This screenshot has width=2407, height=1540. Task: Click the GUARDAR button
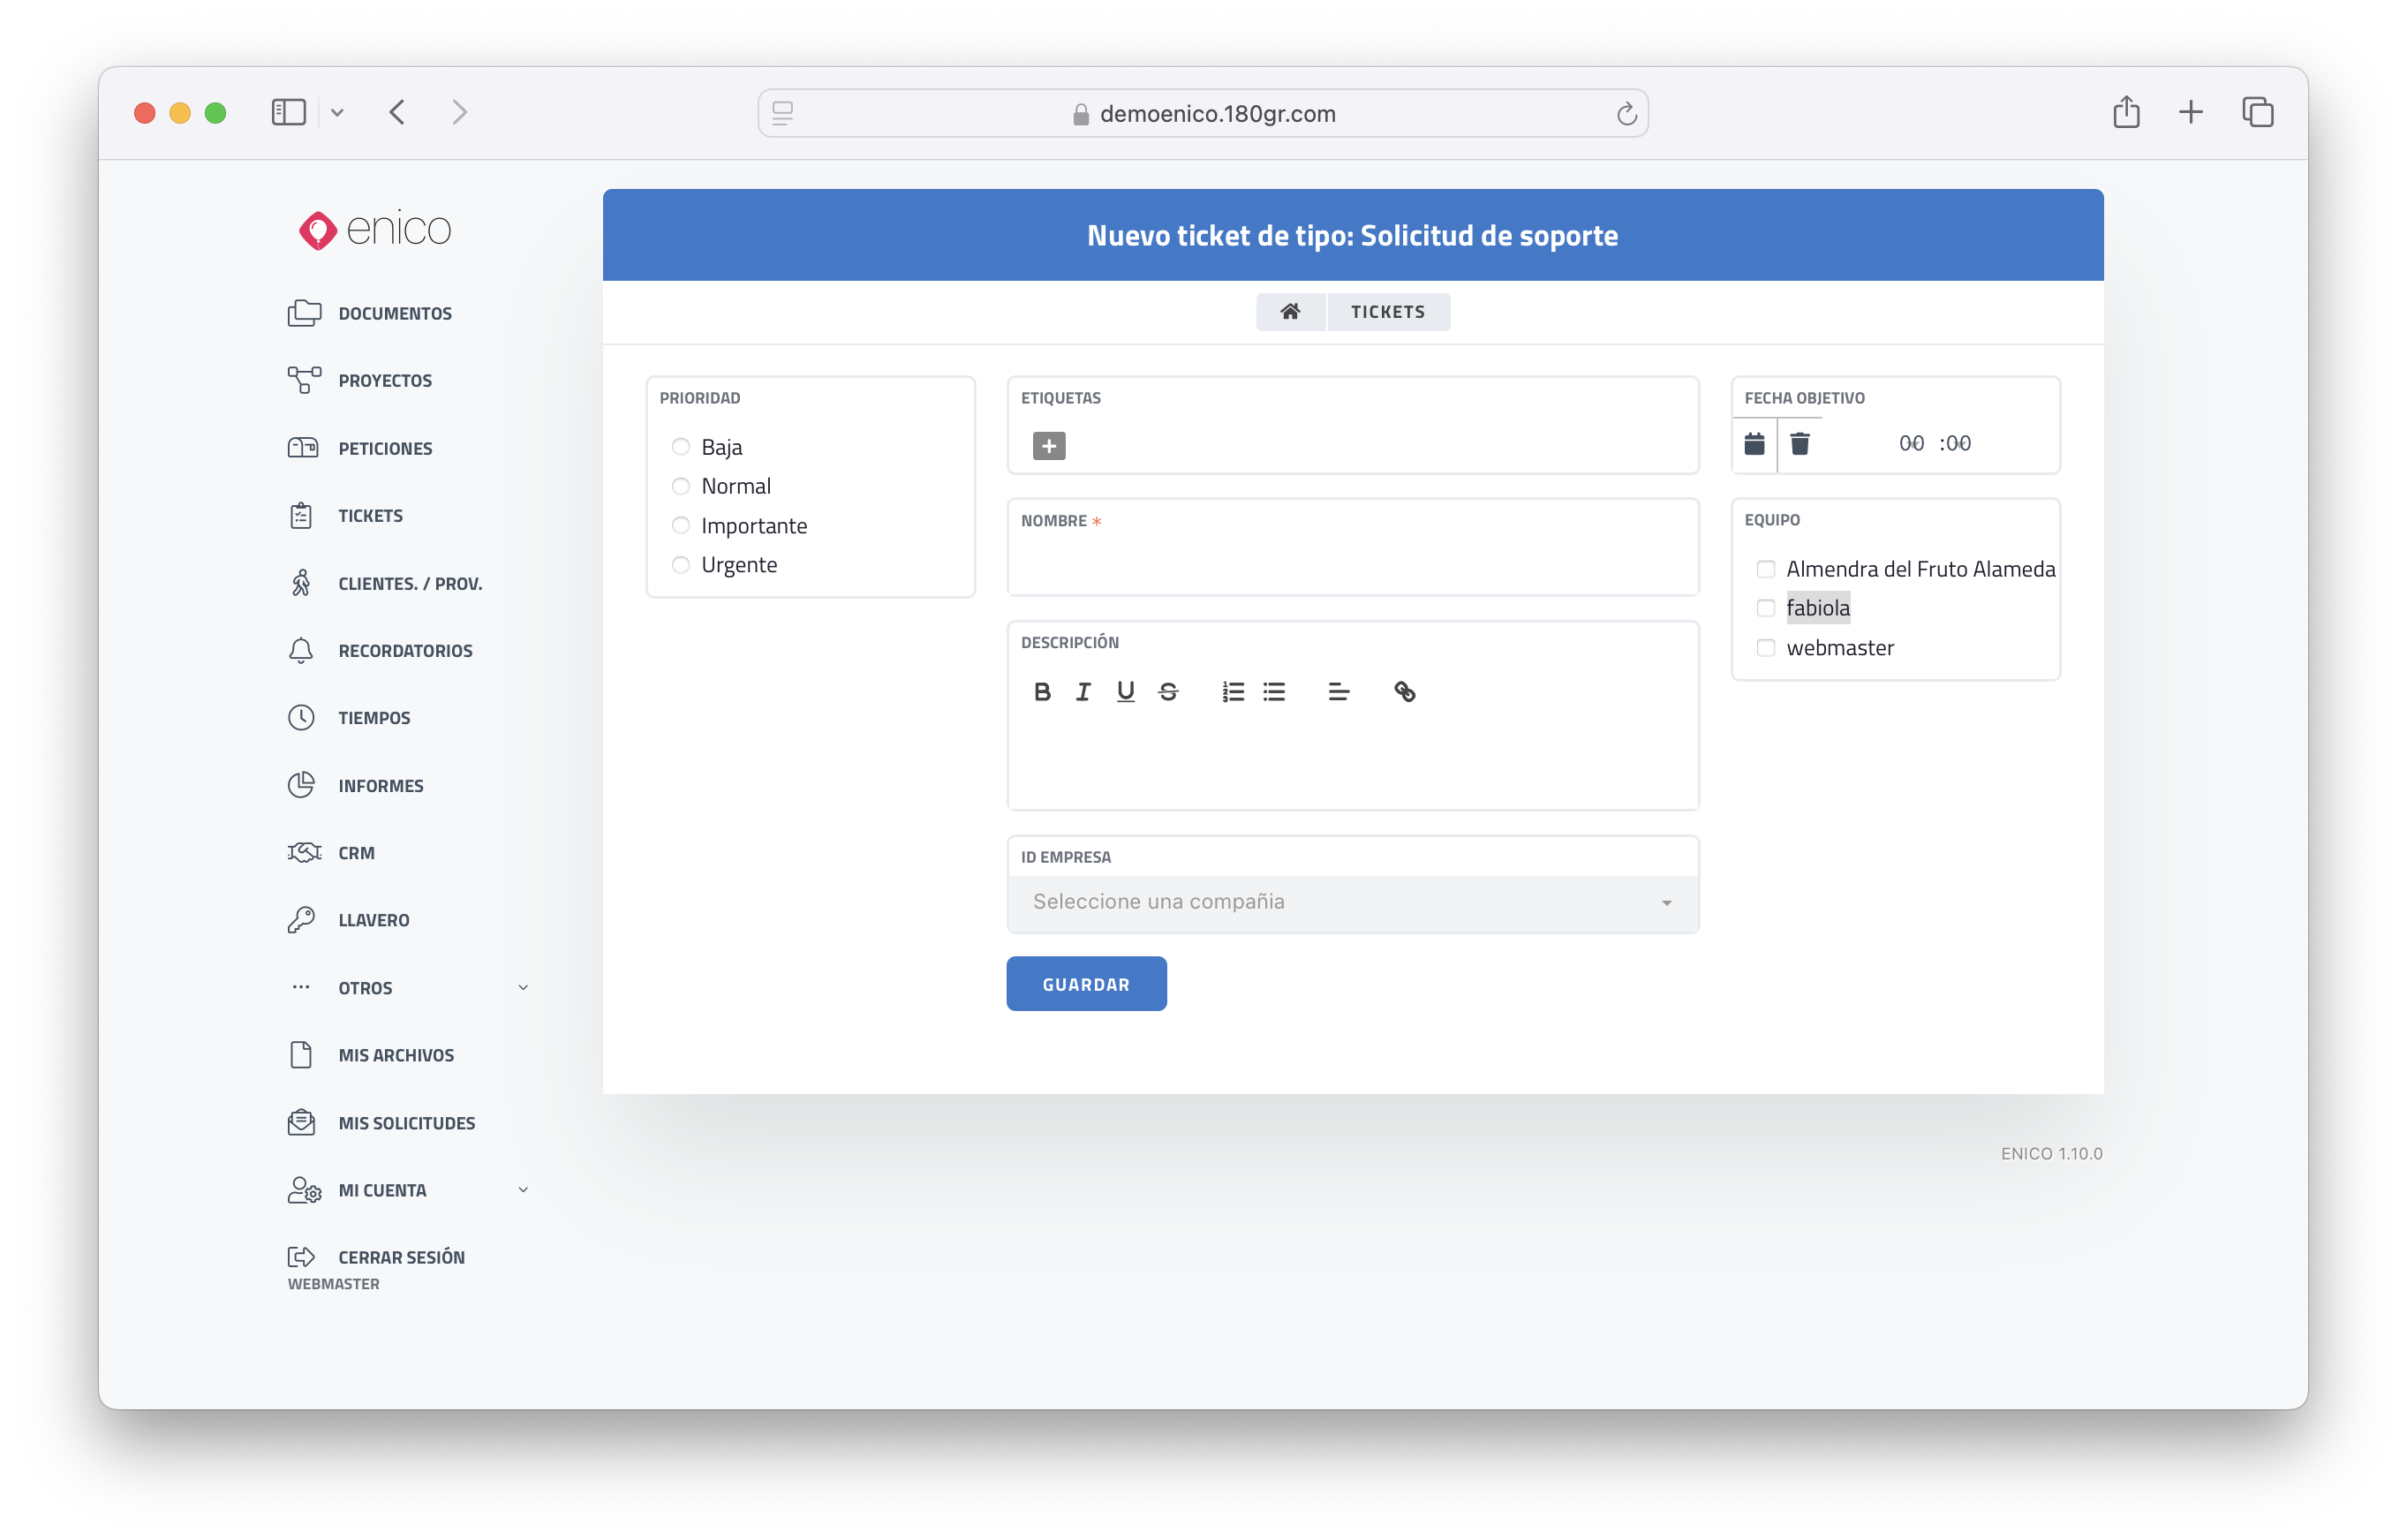coord(1086,984)
